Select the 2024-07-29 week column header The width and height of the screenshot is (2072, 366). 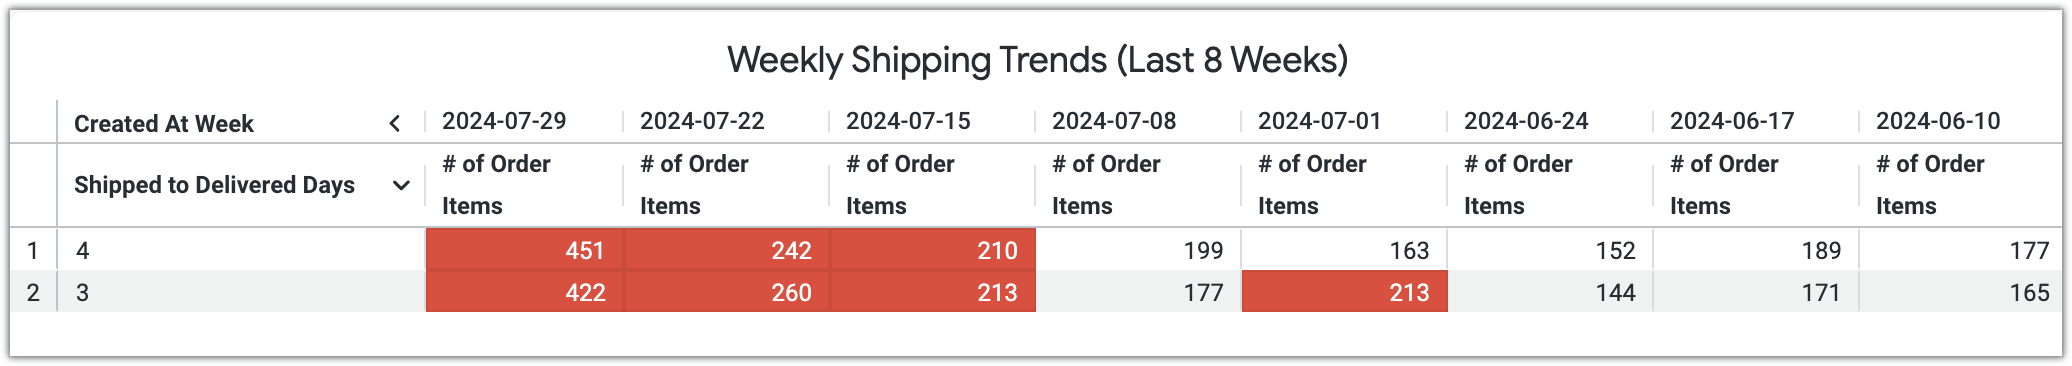click(x=504, y=121)
